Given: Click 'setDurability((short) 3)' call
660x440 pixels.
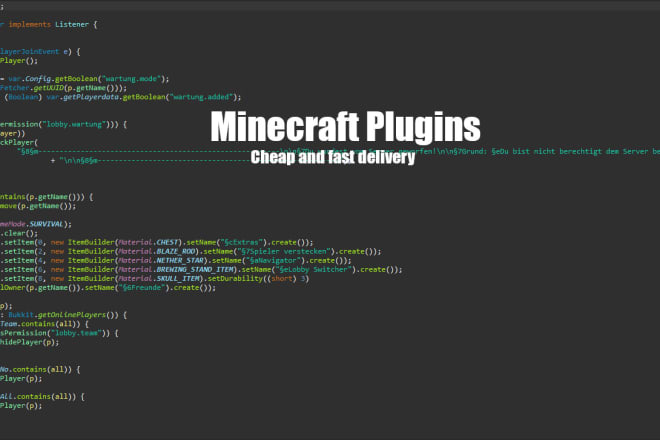Looking at the screenshot, I should 259,278.
